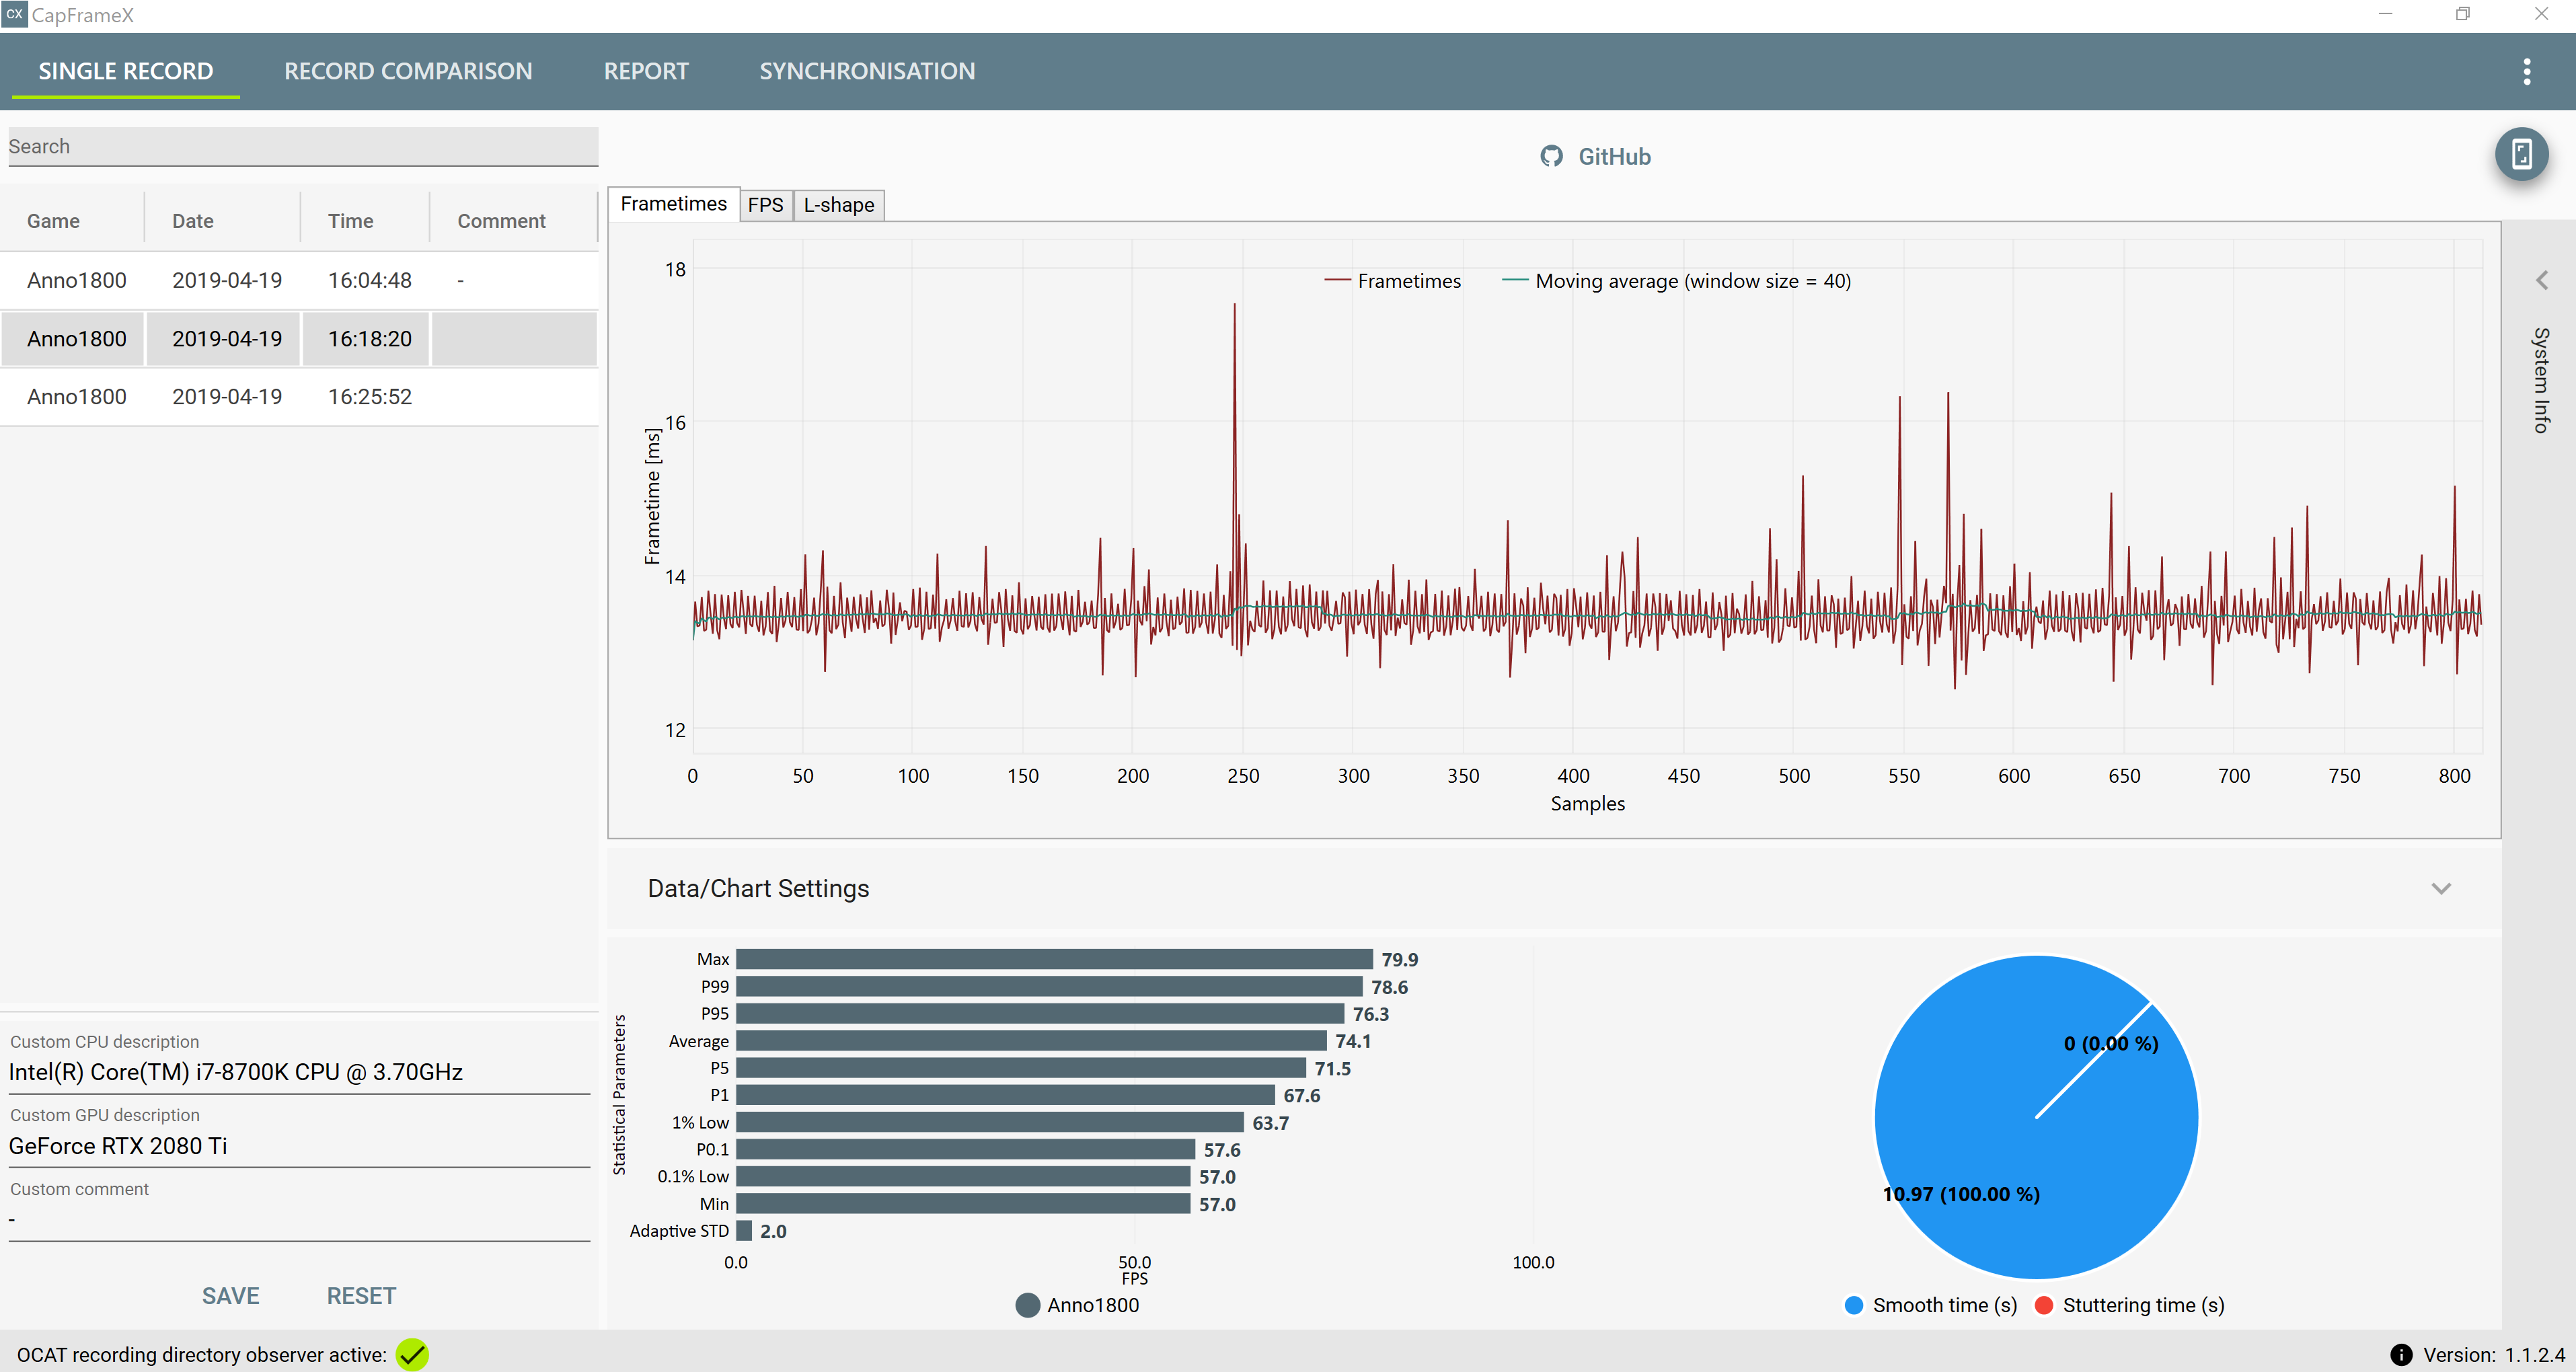Click the Version: 1.1.2.4 text

pos(2493,1354)
